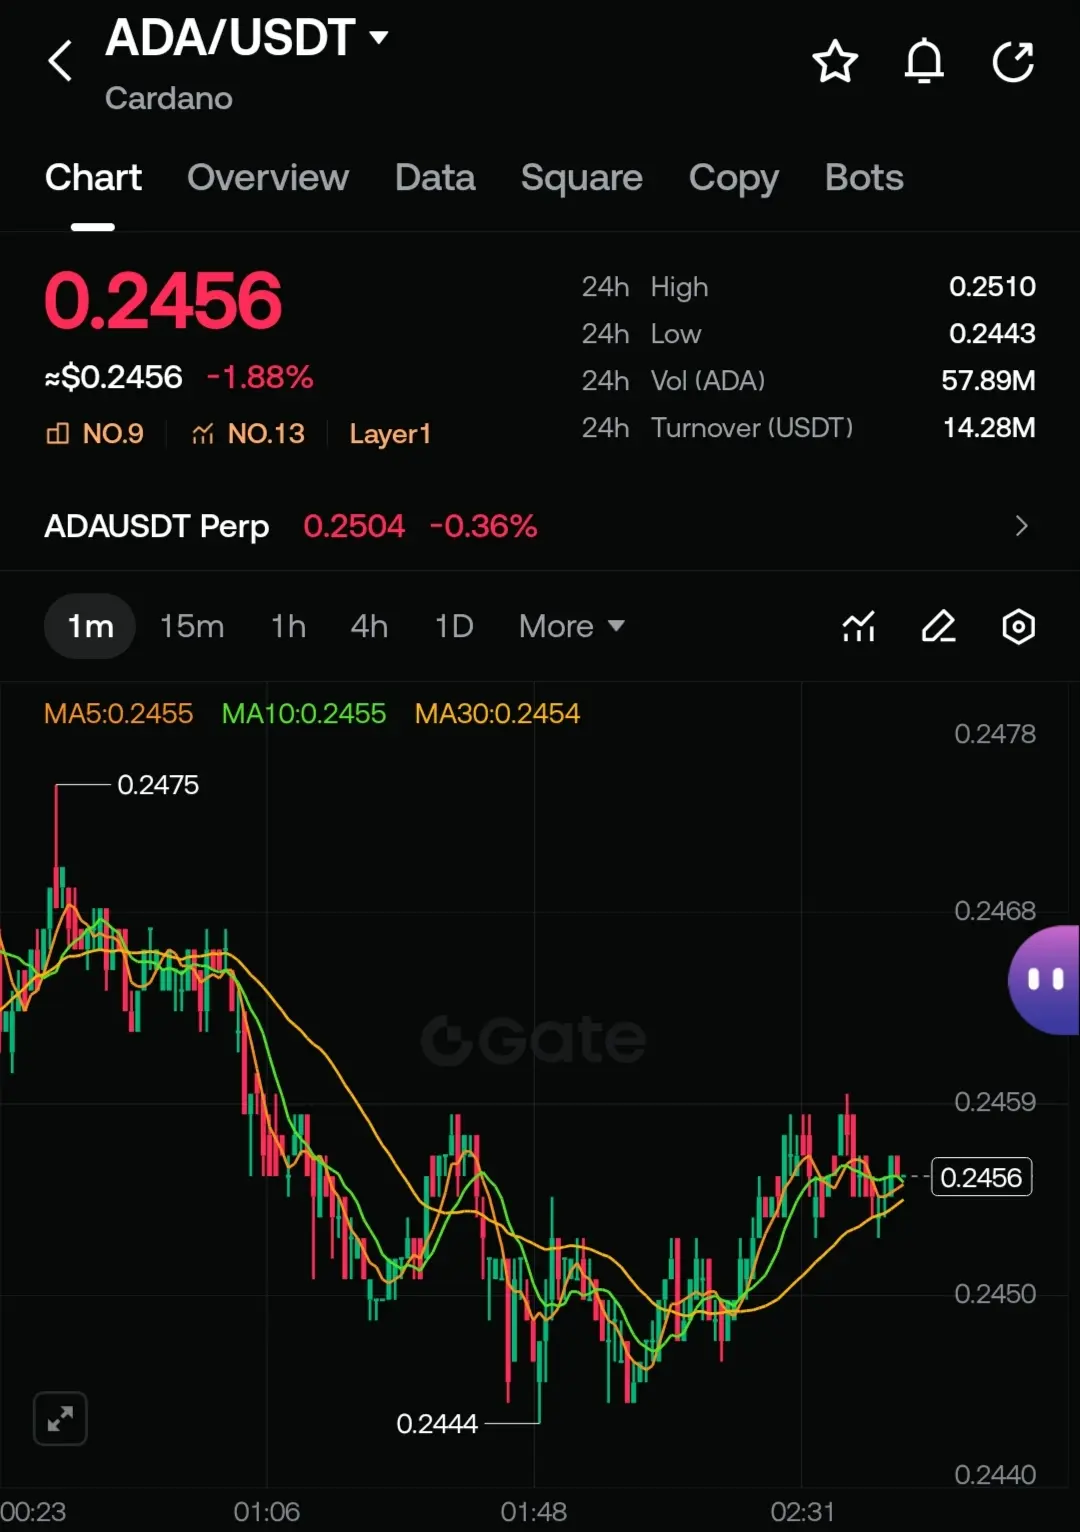Tap the MA5:0.2455 indicator label
The image size is (1080, 1532).
pyautogui.click(x=118, y=714)
